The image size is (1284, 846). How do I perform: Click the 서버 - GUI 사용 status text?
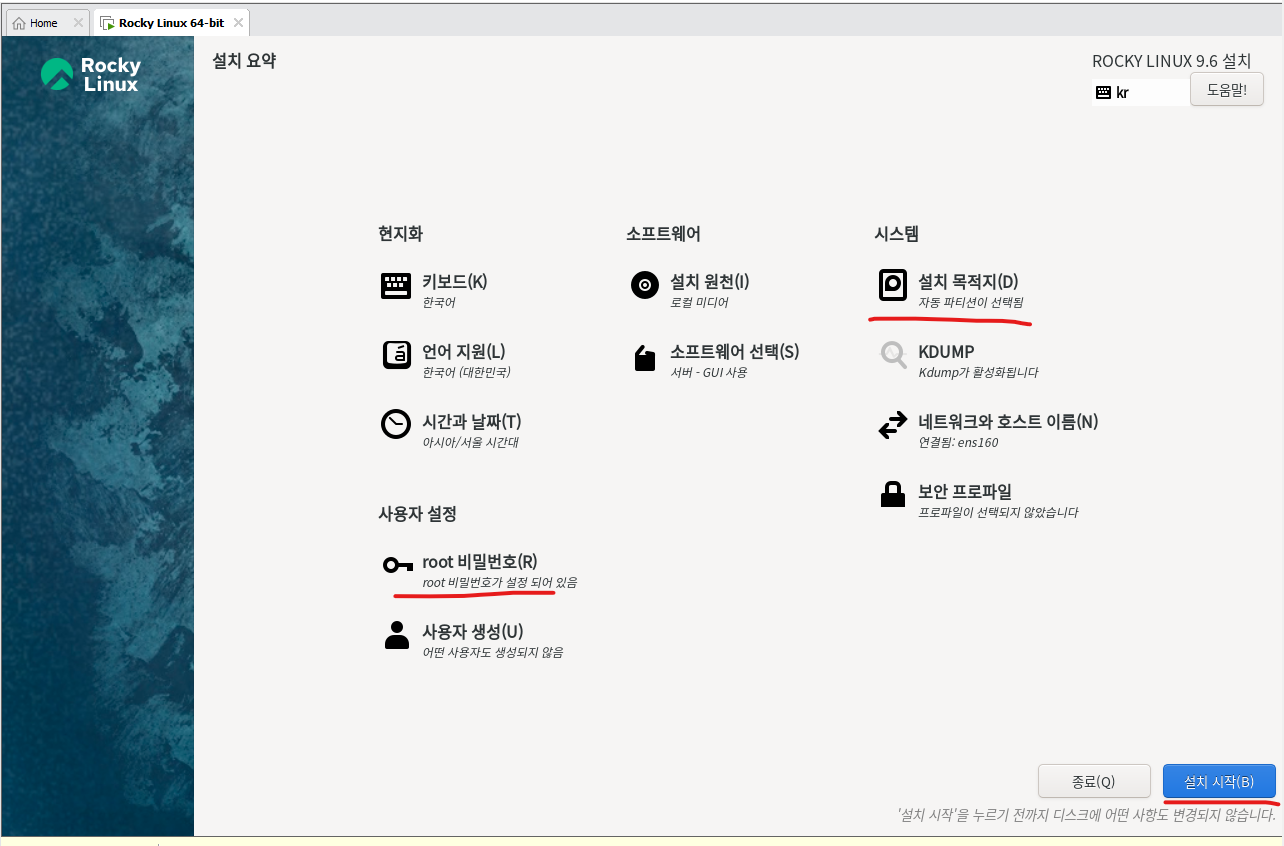[x=708, y=372]
